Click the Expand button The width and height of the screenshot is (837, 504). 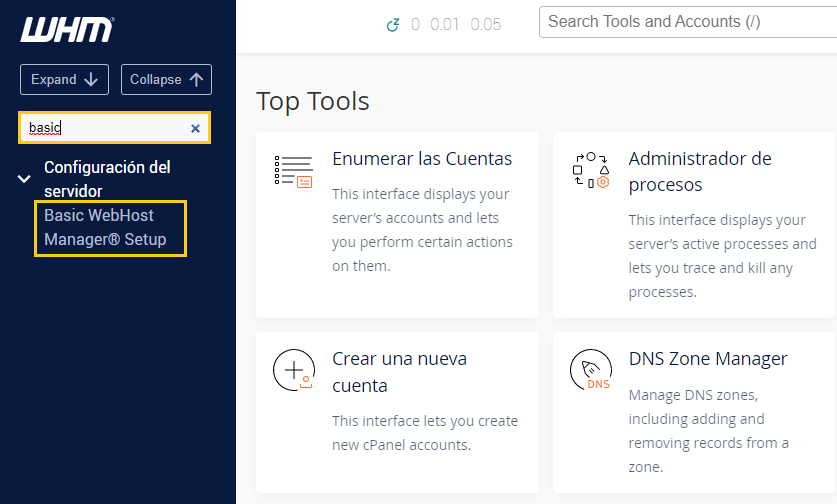coord(65,80)
